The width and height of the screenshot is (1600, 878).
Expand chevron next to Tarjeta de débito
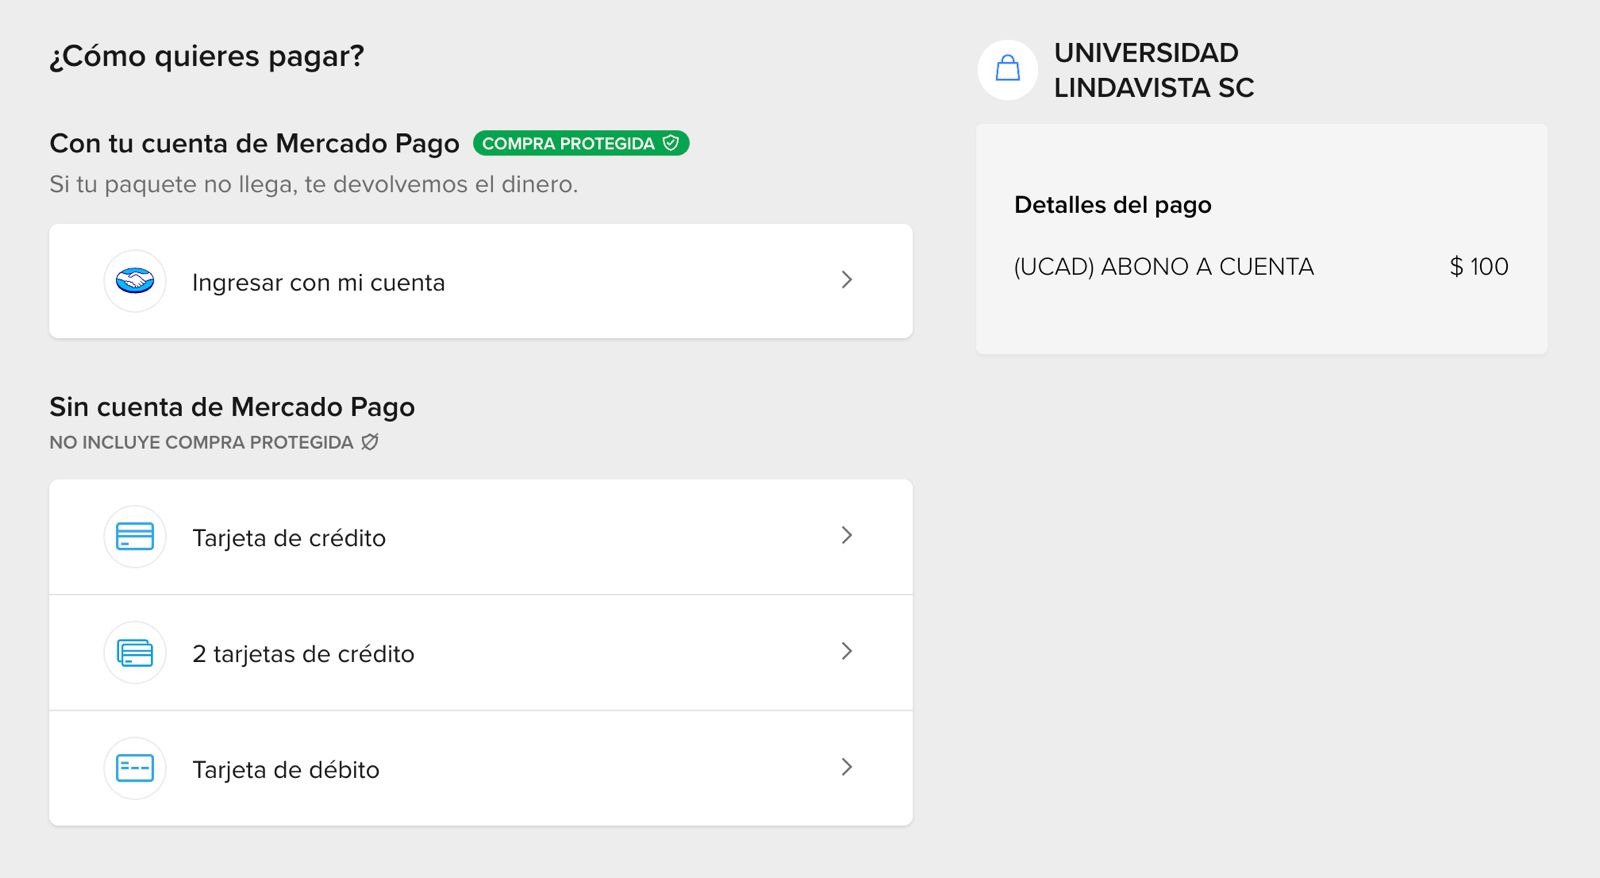point(847,767)
